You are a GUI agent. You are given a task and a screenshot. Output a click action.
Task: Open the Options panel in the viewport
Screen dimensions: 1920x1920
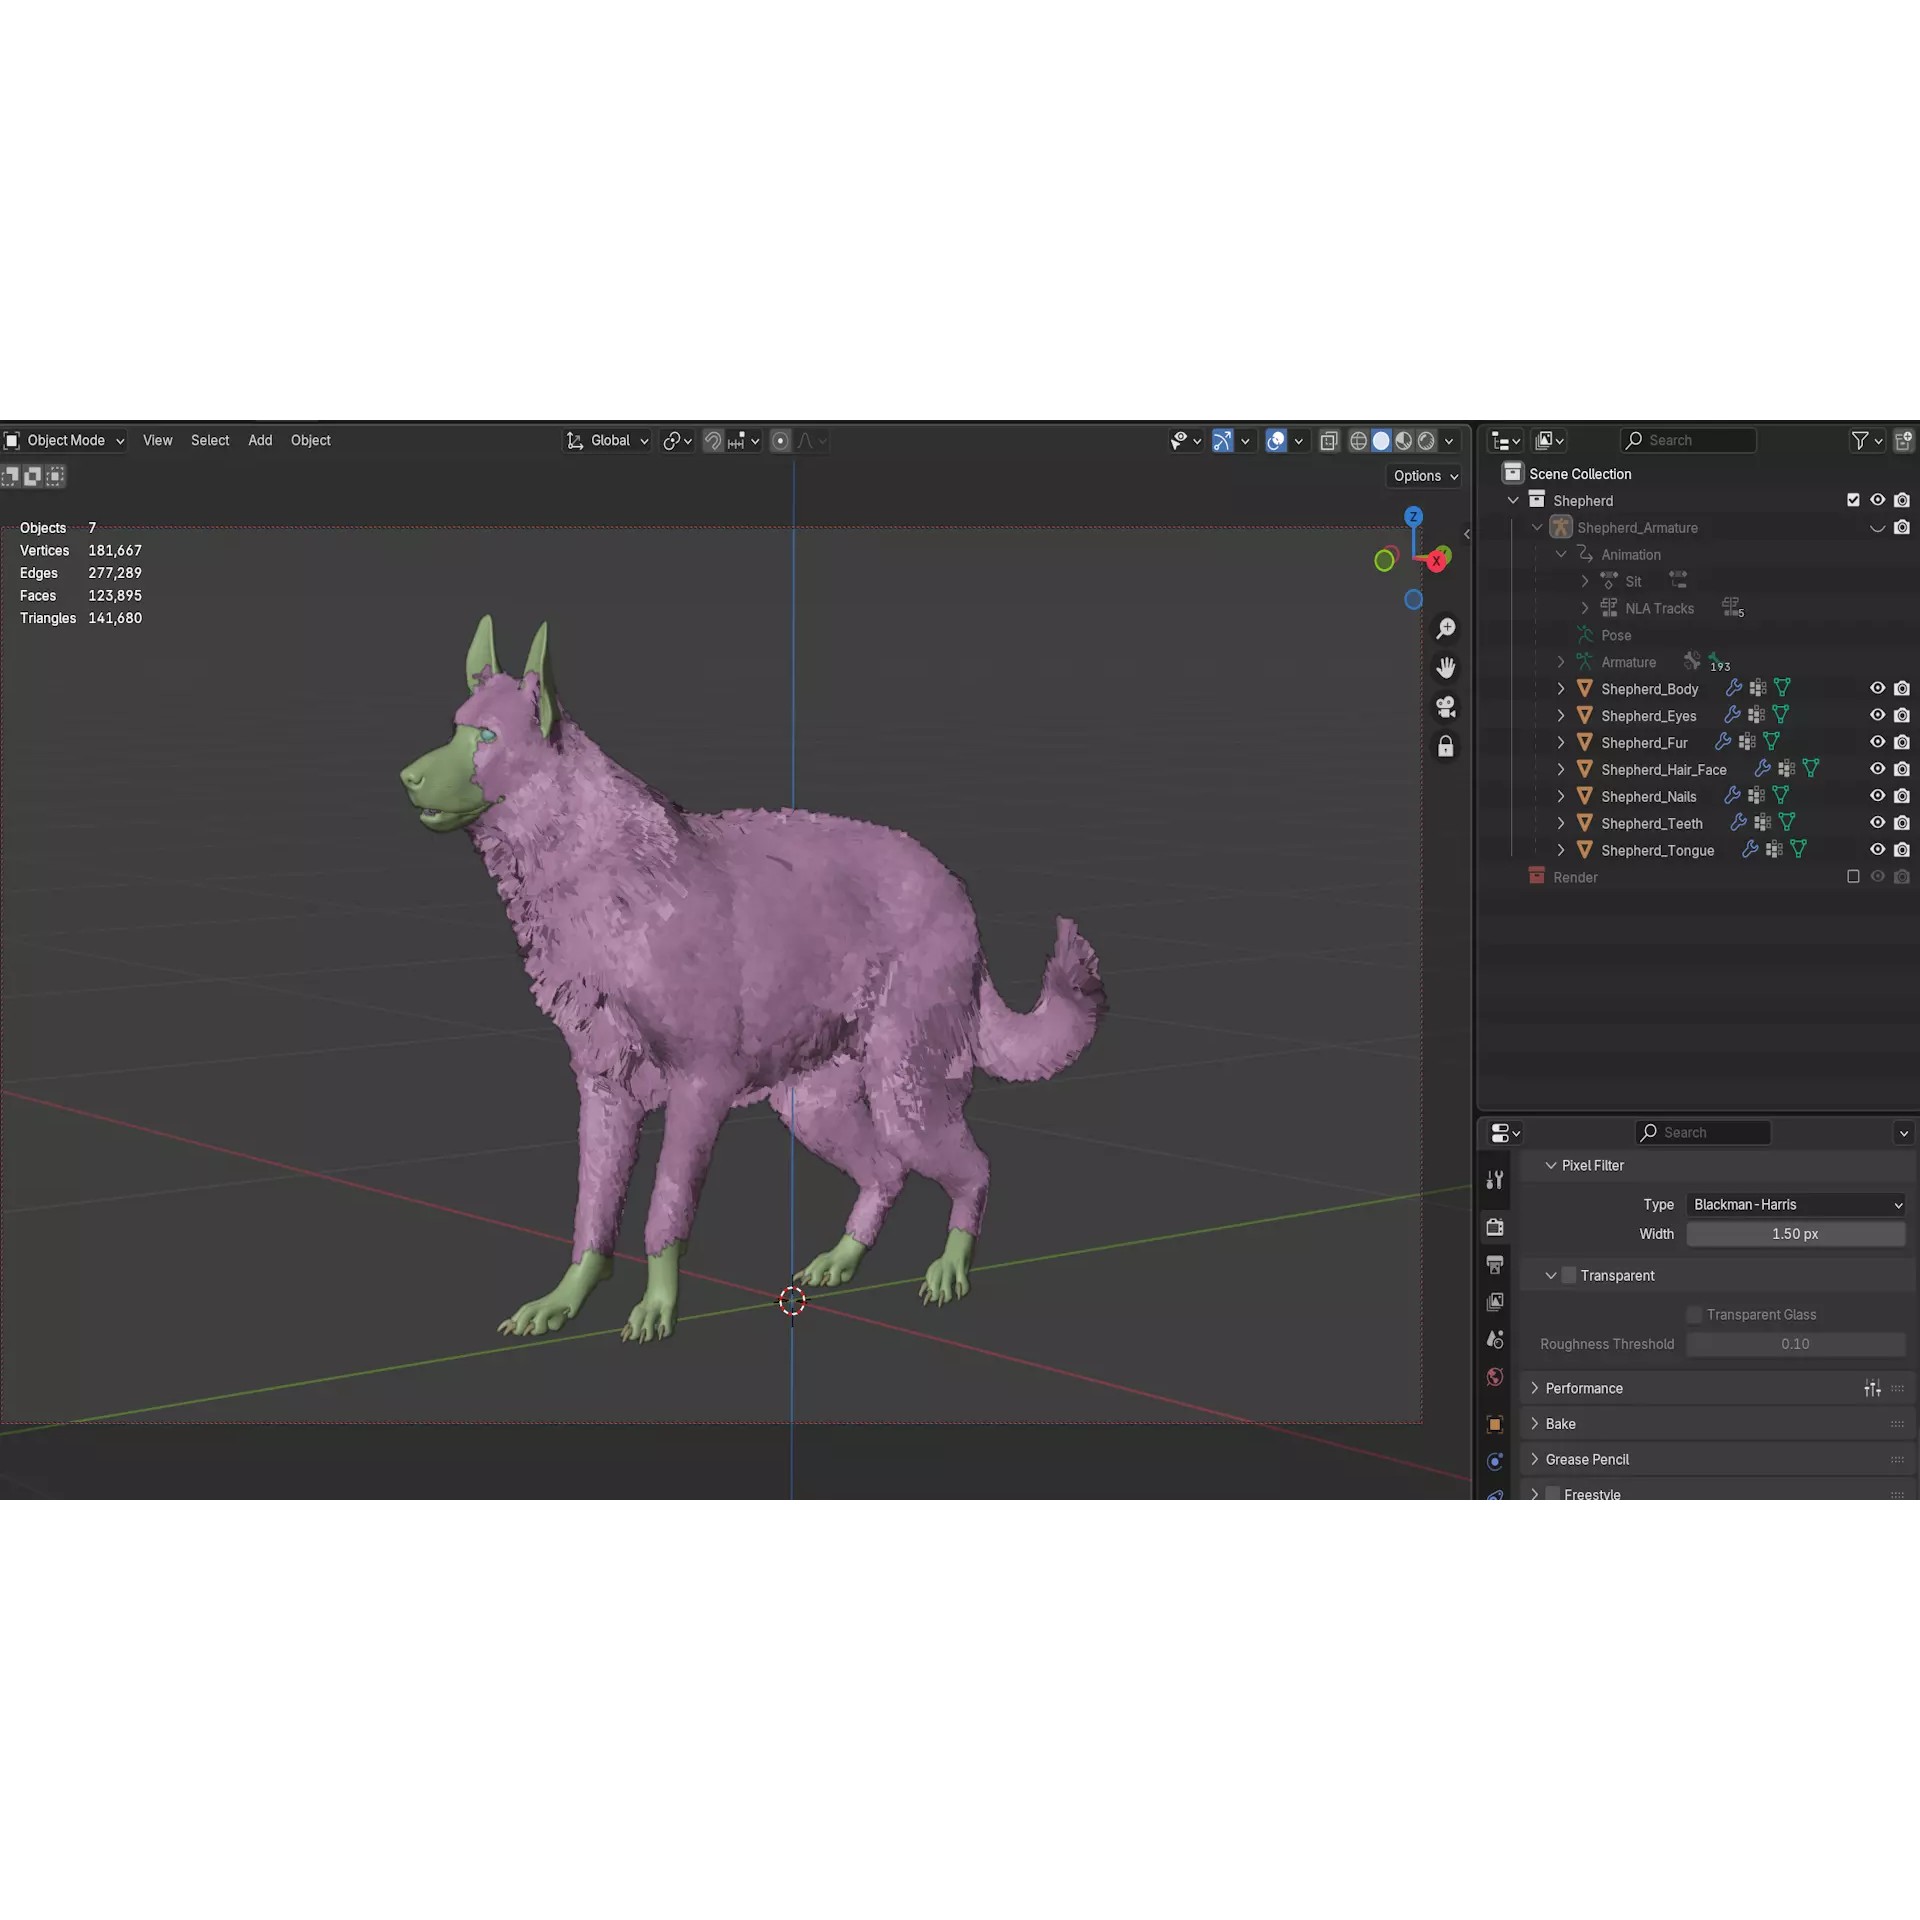pyautogui.click(x=1424, y=476)
